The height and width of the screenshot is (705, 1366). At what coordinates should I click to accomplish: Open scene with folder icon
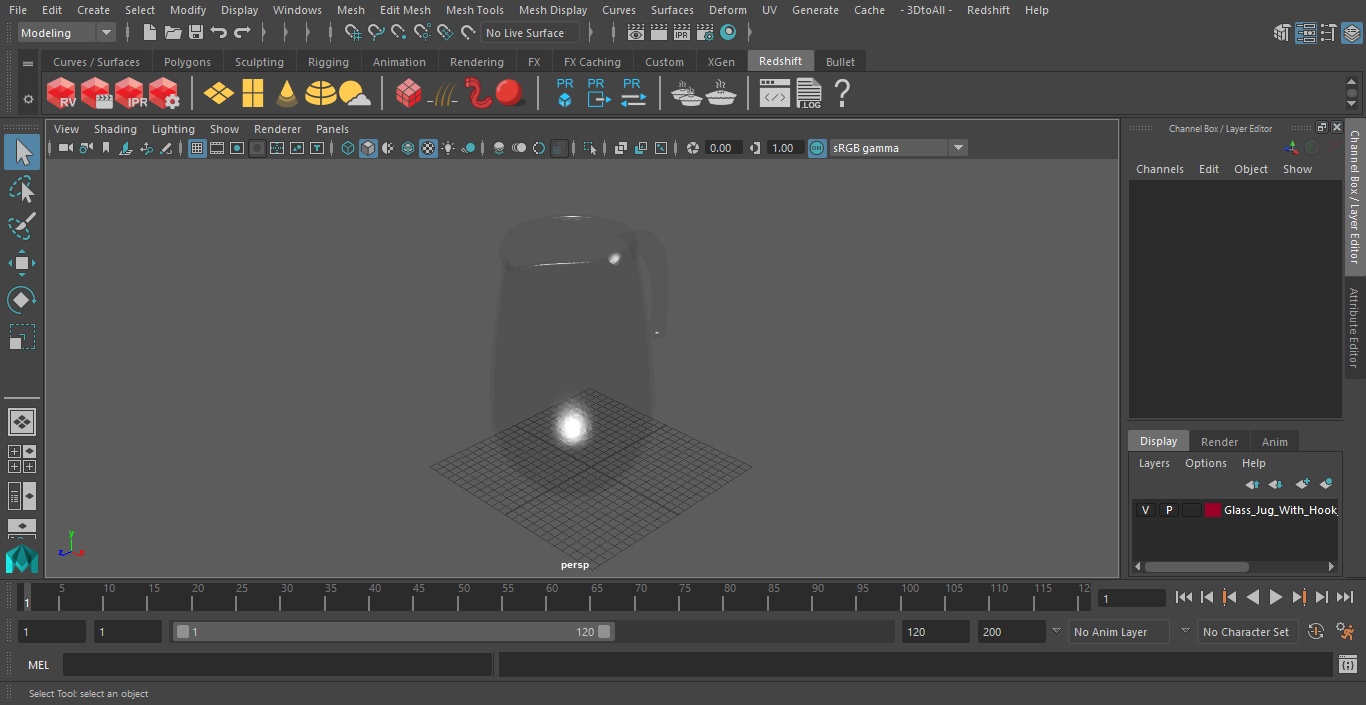[173, 33]
